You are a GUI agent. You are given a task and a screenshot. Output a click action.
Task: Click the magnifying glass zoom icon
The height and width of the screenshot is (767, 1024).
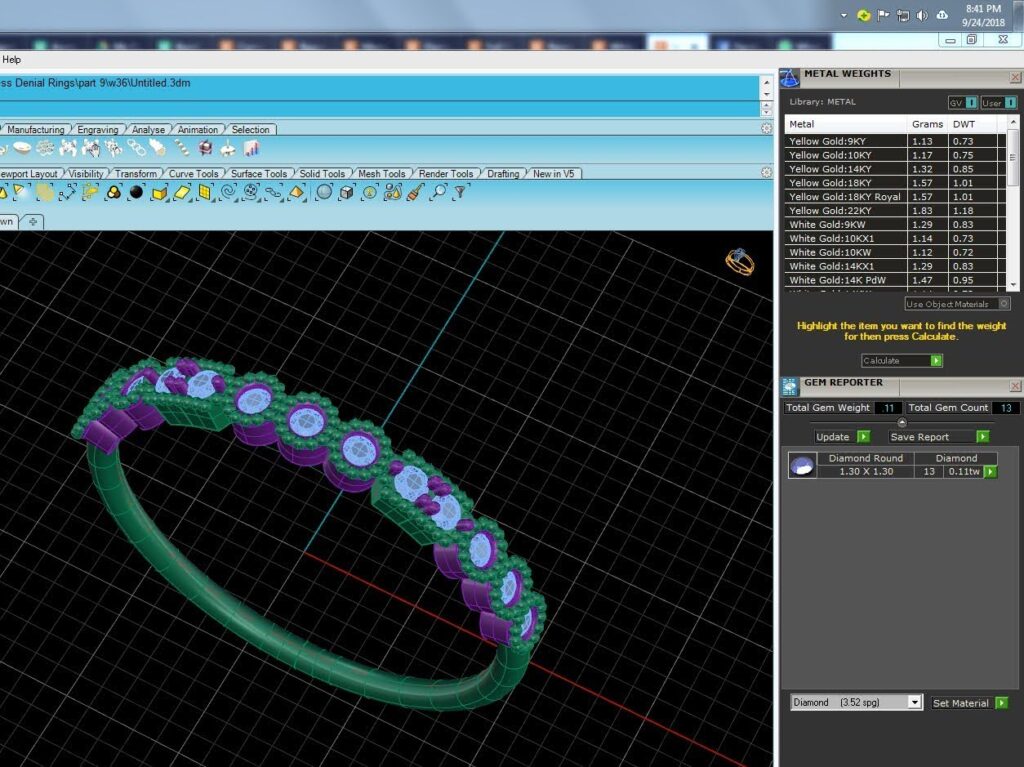coord(439,192)
